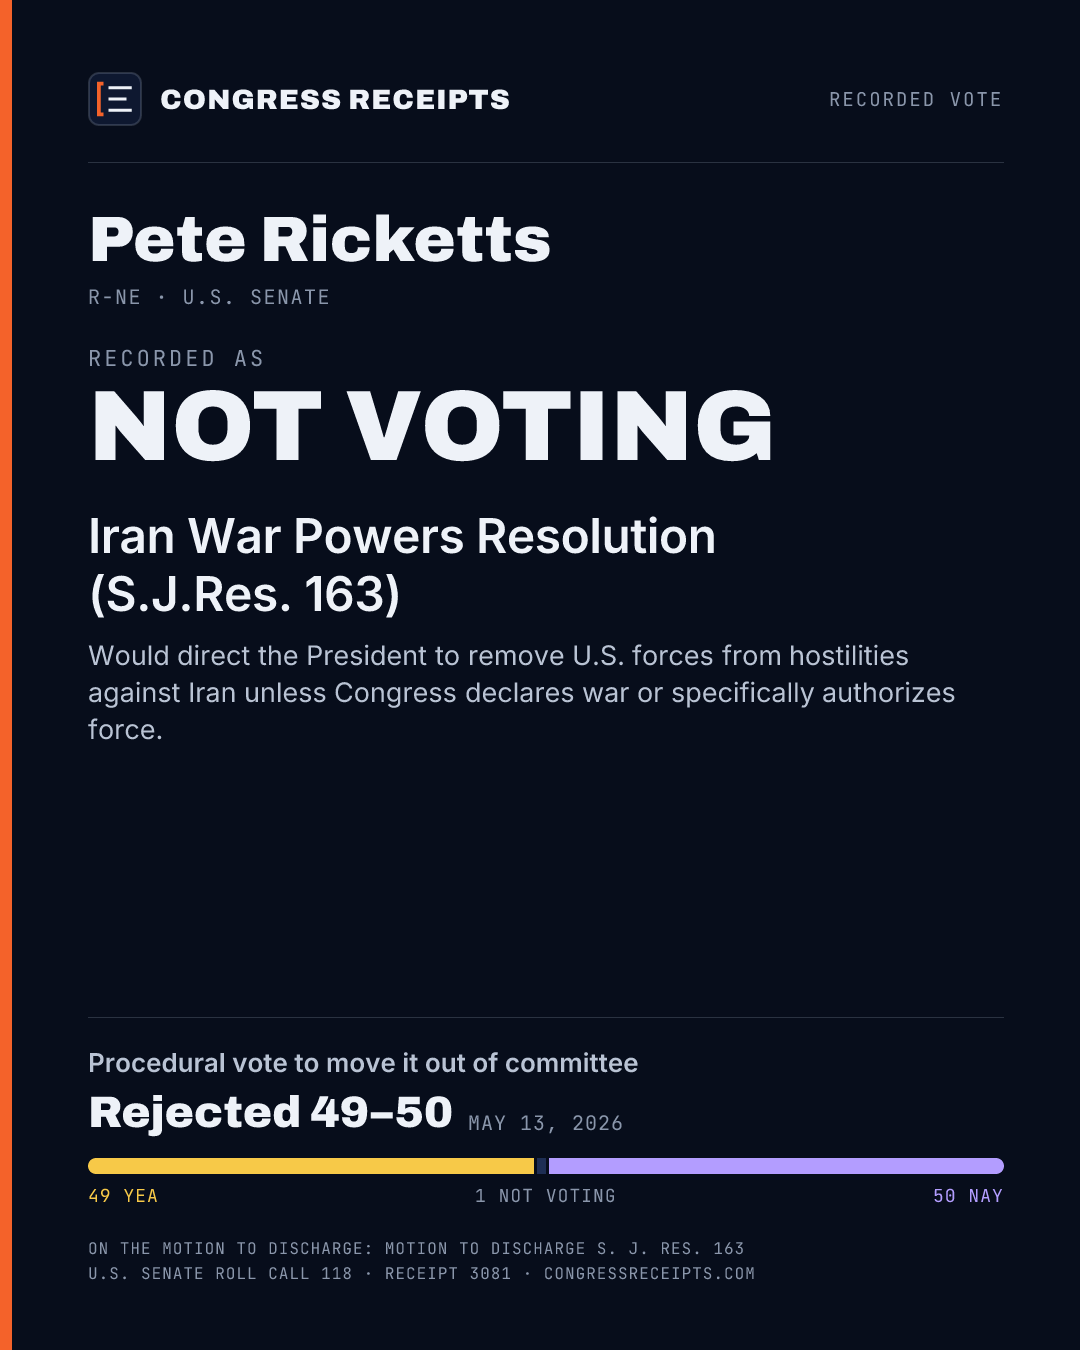Click the Congress Receipts bracket logo icon
1080x1350 pixels.
click(115, 99)
